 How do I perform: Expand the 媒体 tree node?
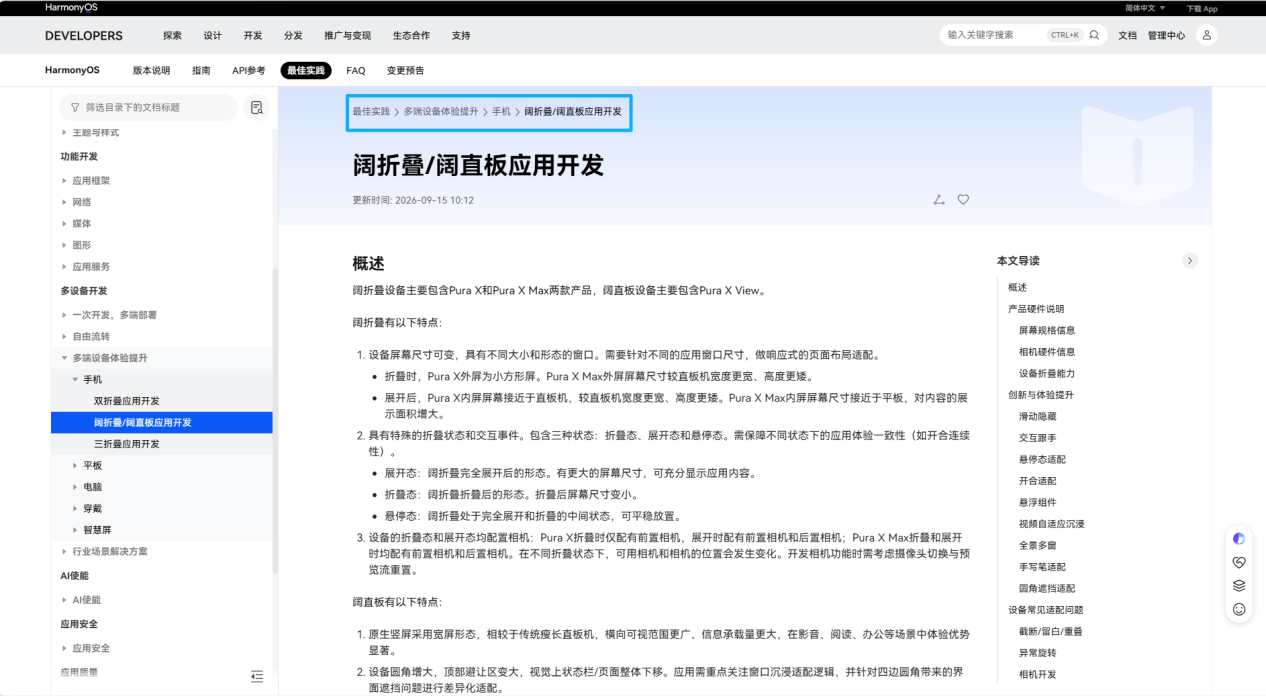[65, 224]
